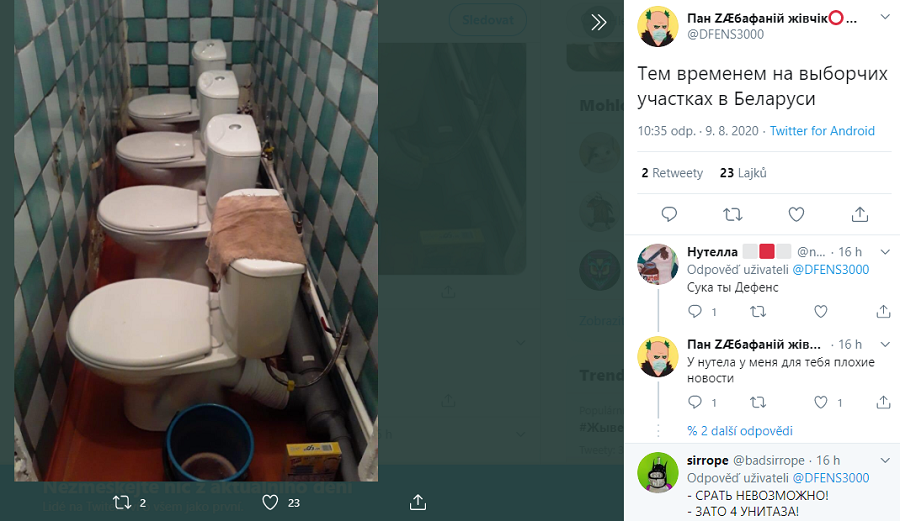900x521 pixels.
Task: Like the main tweet with the heart
Action: 796,215
